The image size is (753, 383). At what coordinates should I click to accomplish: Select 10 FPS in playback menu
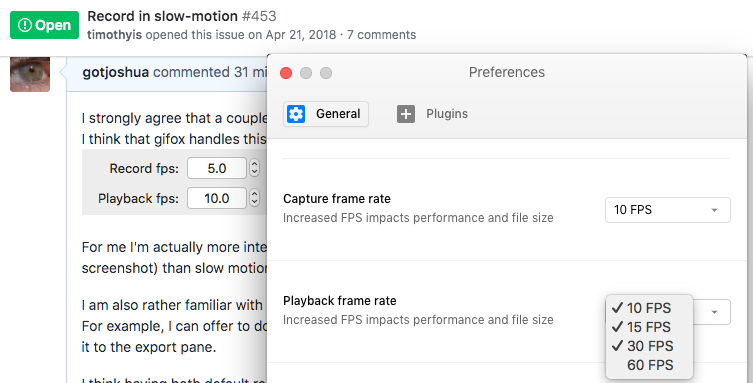tap(649, 308)
